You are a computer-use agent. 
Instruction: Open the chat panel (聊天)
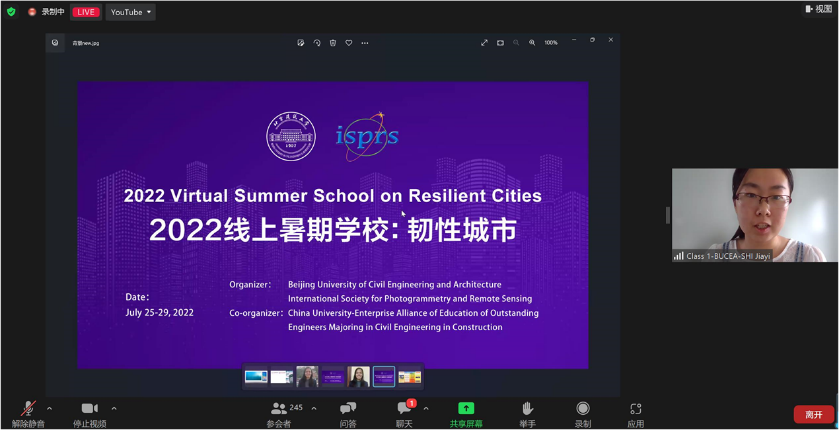404,409
